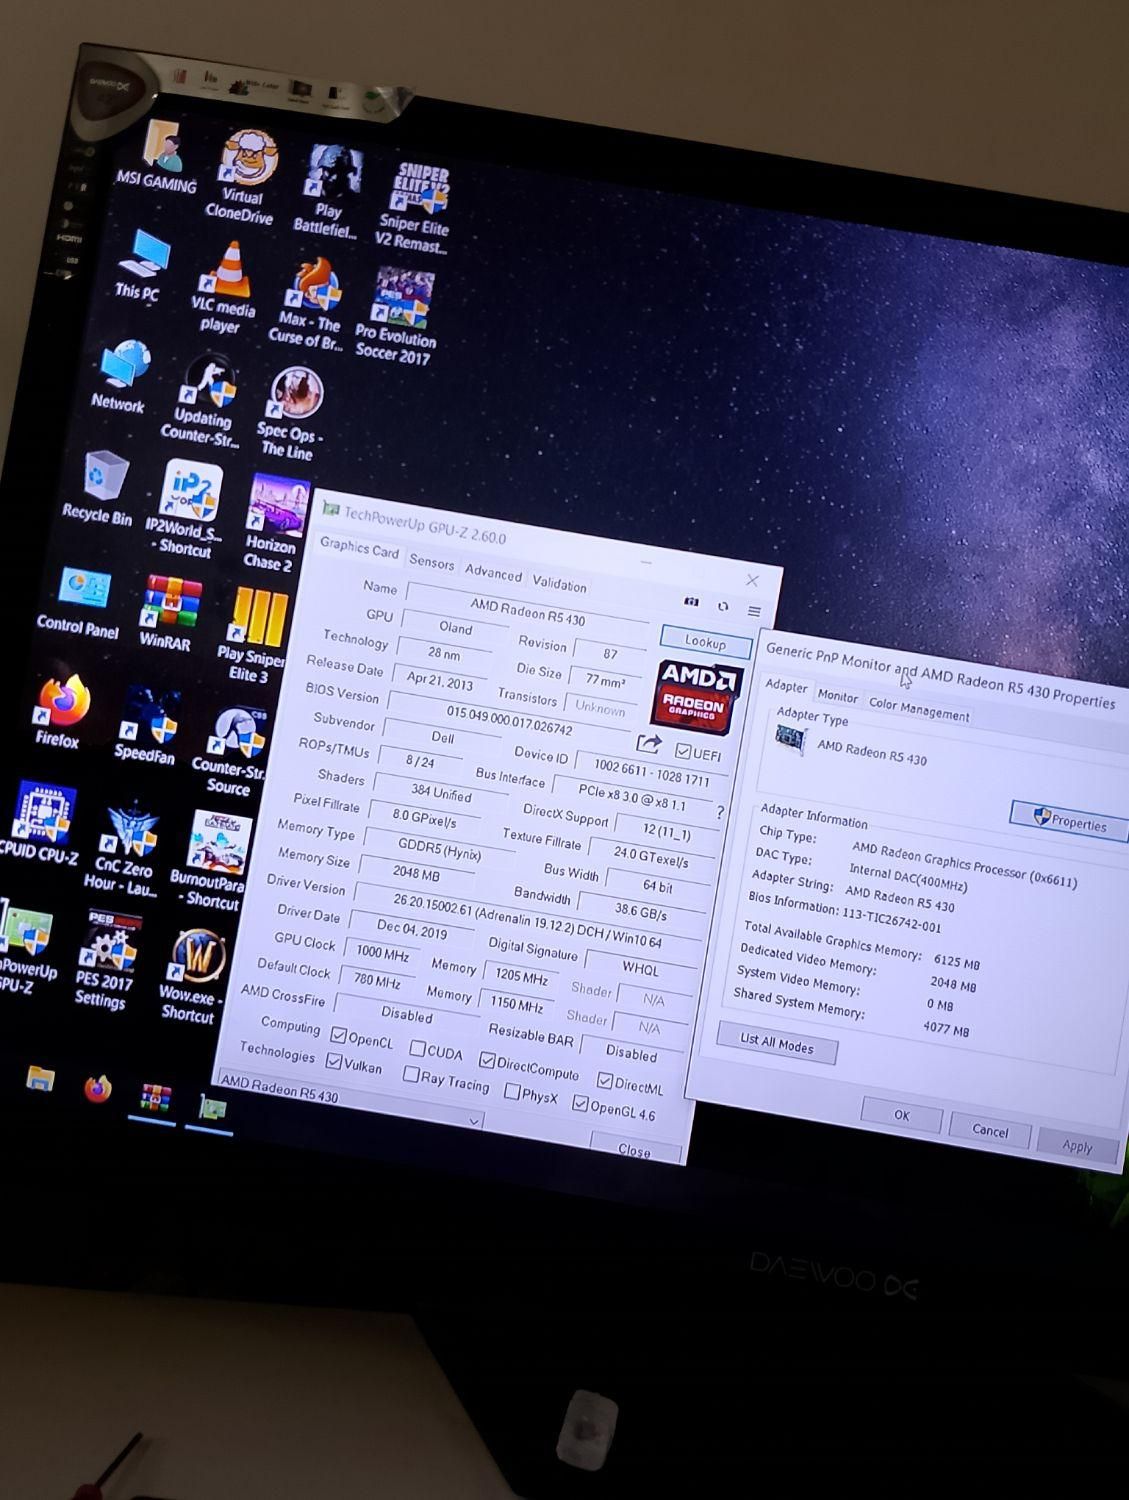Toggle the CUDA checkbox
Screen dimensions: 1129x1500
coord(418,1048)
